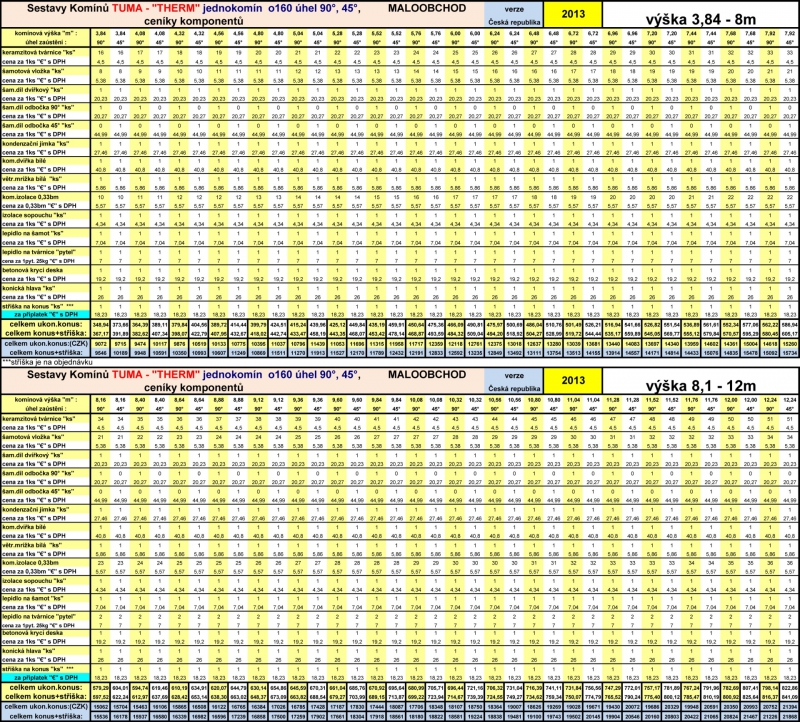Click the yellow 2013 cell beside "výška 3,84 - 8m"
The image size is (800, 722).
point(573,14)
